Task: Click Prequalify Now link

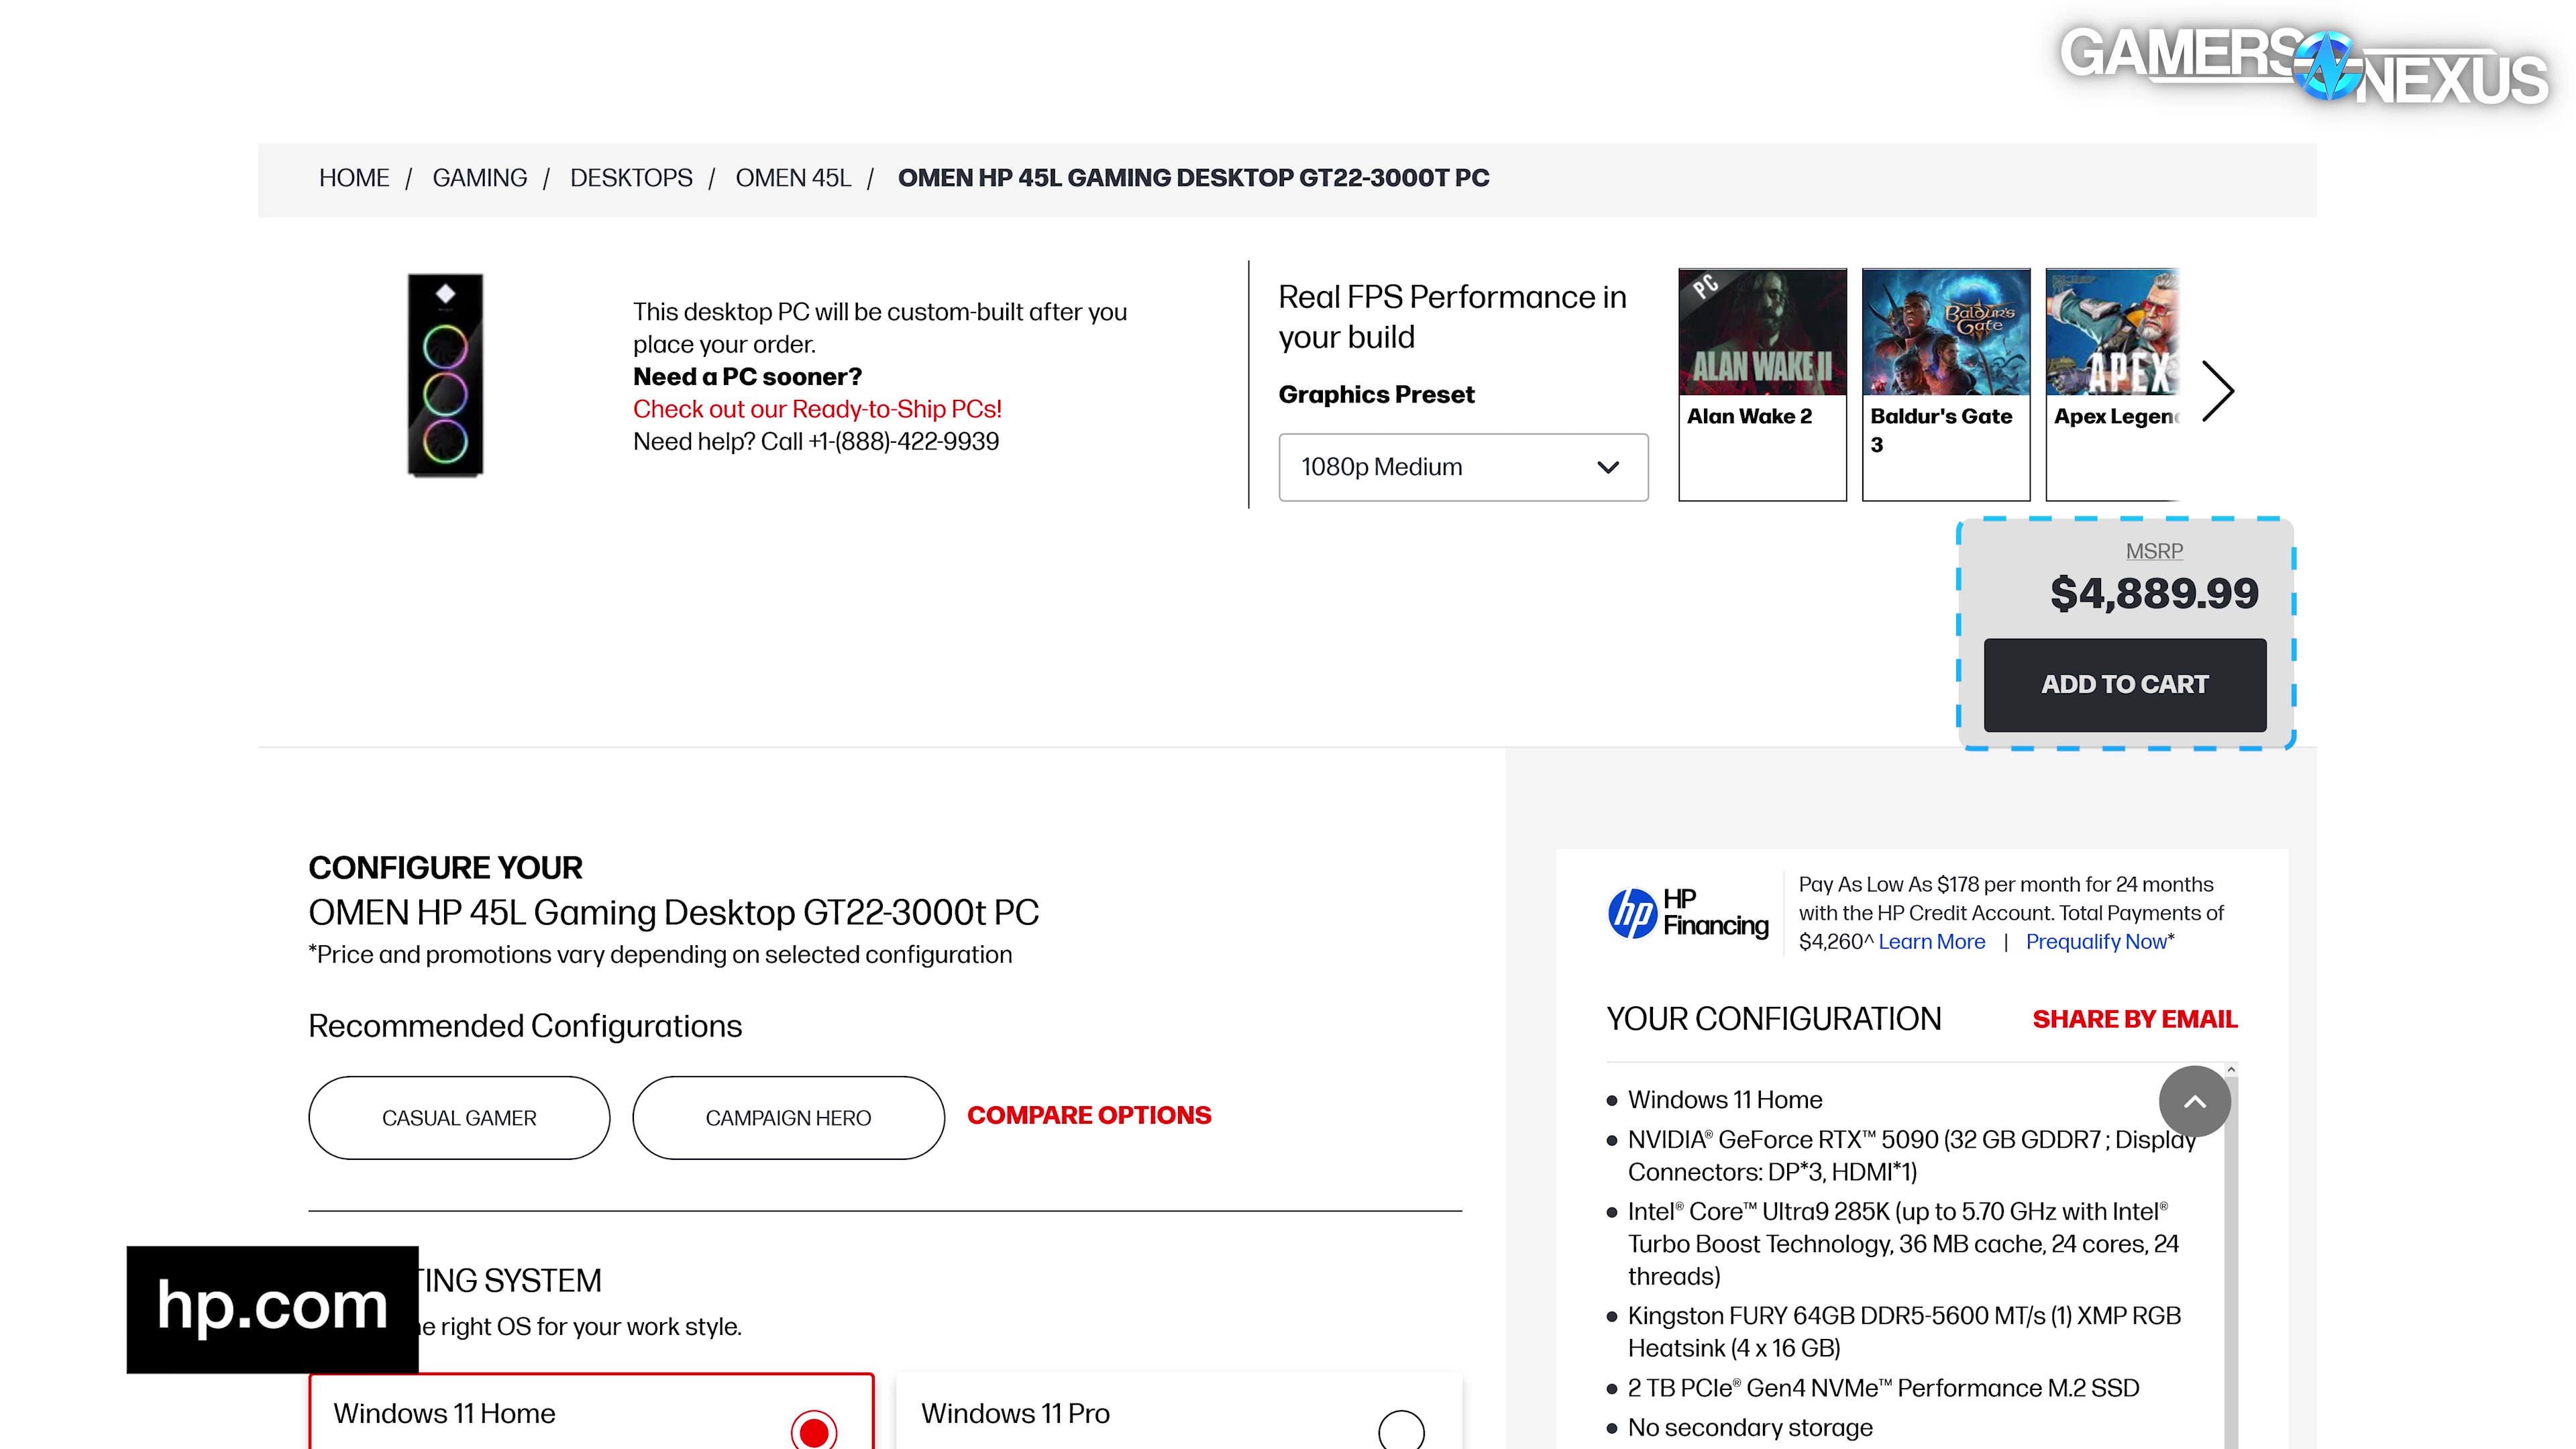Action: (x=2096, y=942)
